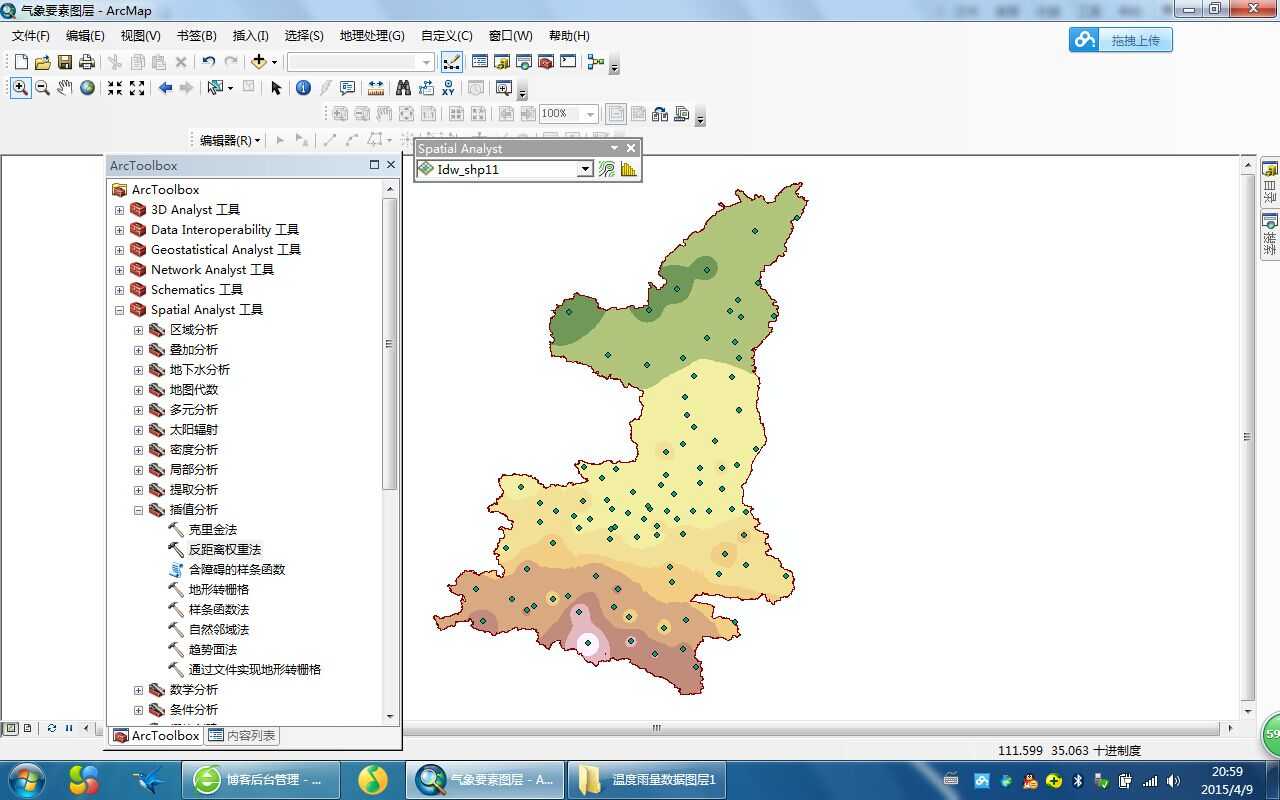Screen dimensions: 1280x800
Task: Open the Find binoculars tool
Action: [403, 88]
